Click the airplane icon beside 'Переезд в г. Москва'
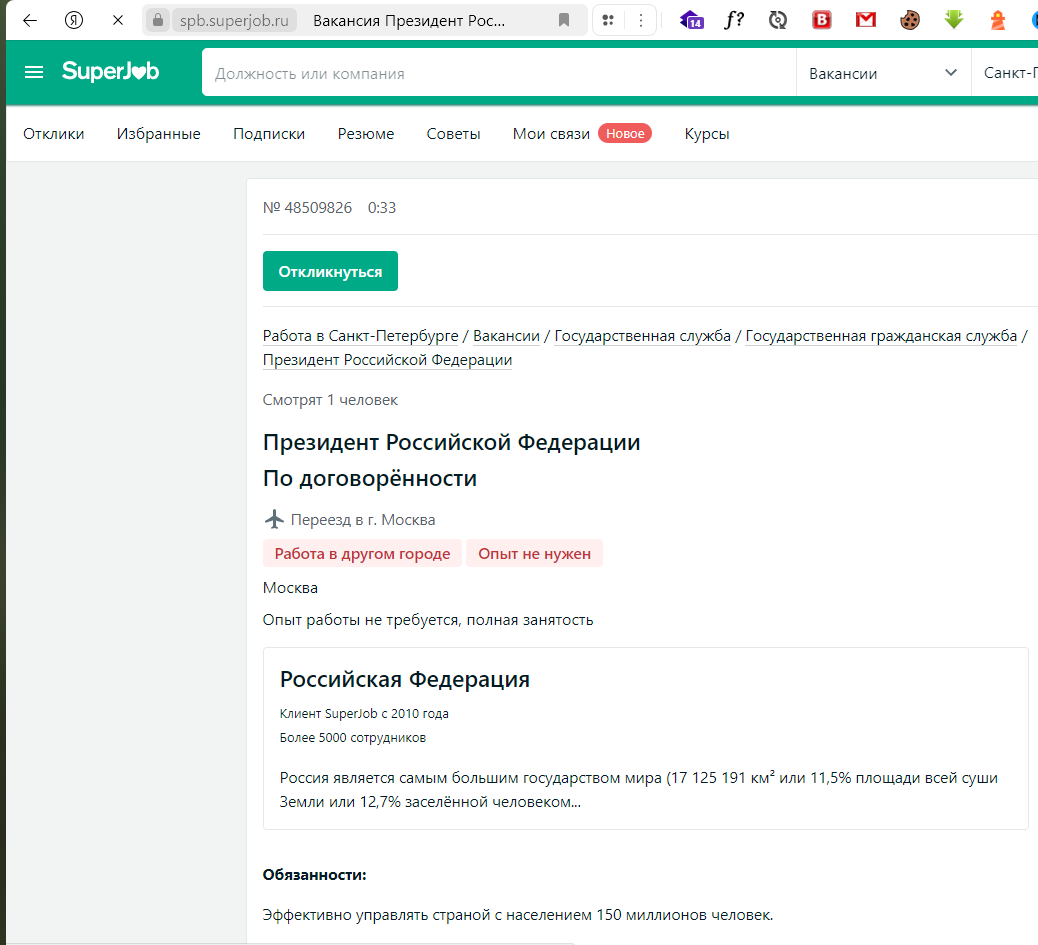Viewport: 1038px width, 945px height. (273, 519)
